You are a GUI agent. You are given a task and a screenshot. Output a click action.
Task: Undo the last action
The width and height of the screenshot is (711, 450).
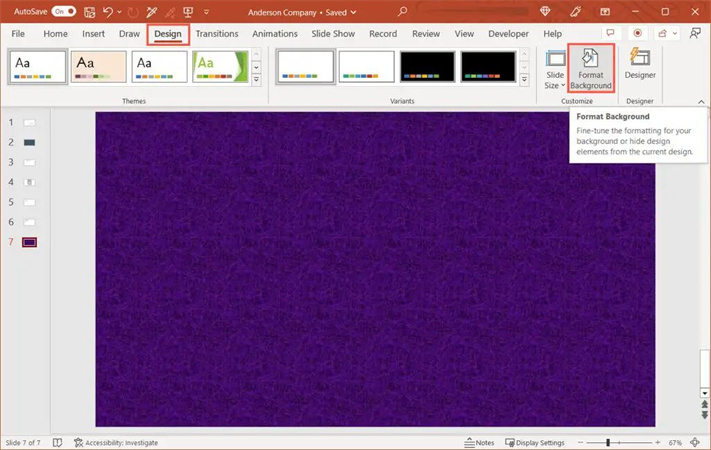tap(108, 10)
